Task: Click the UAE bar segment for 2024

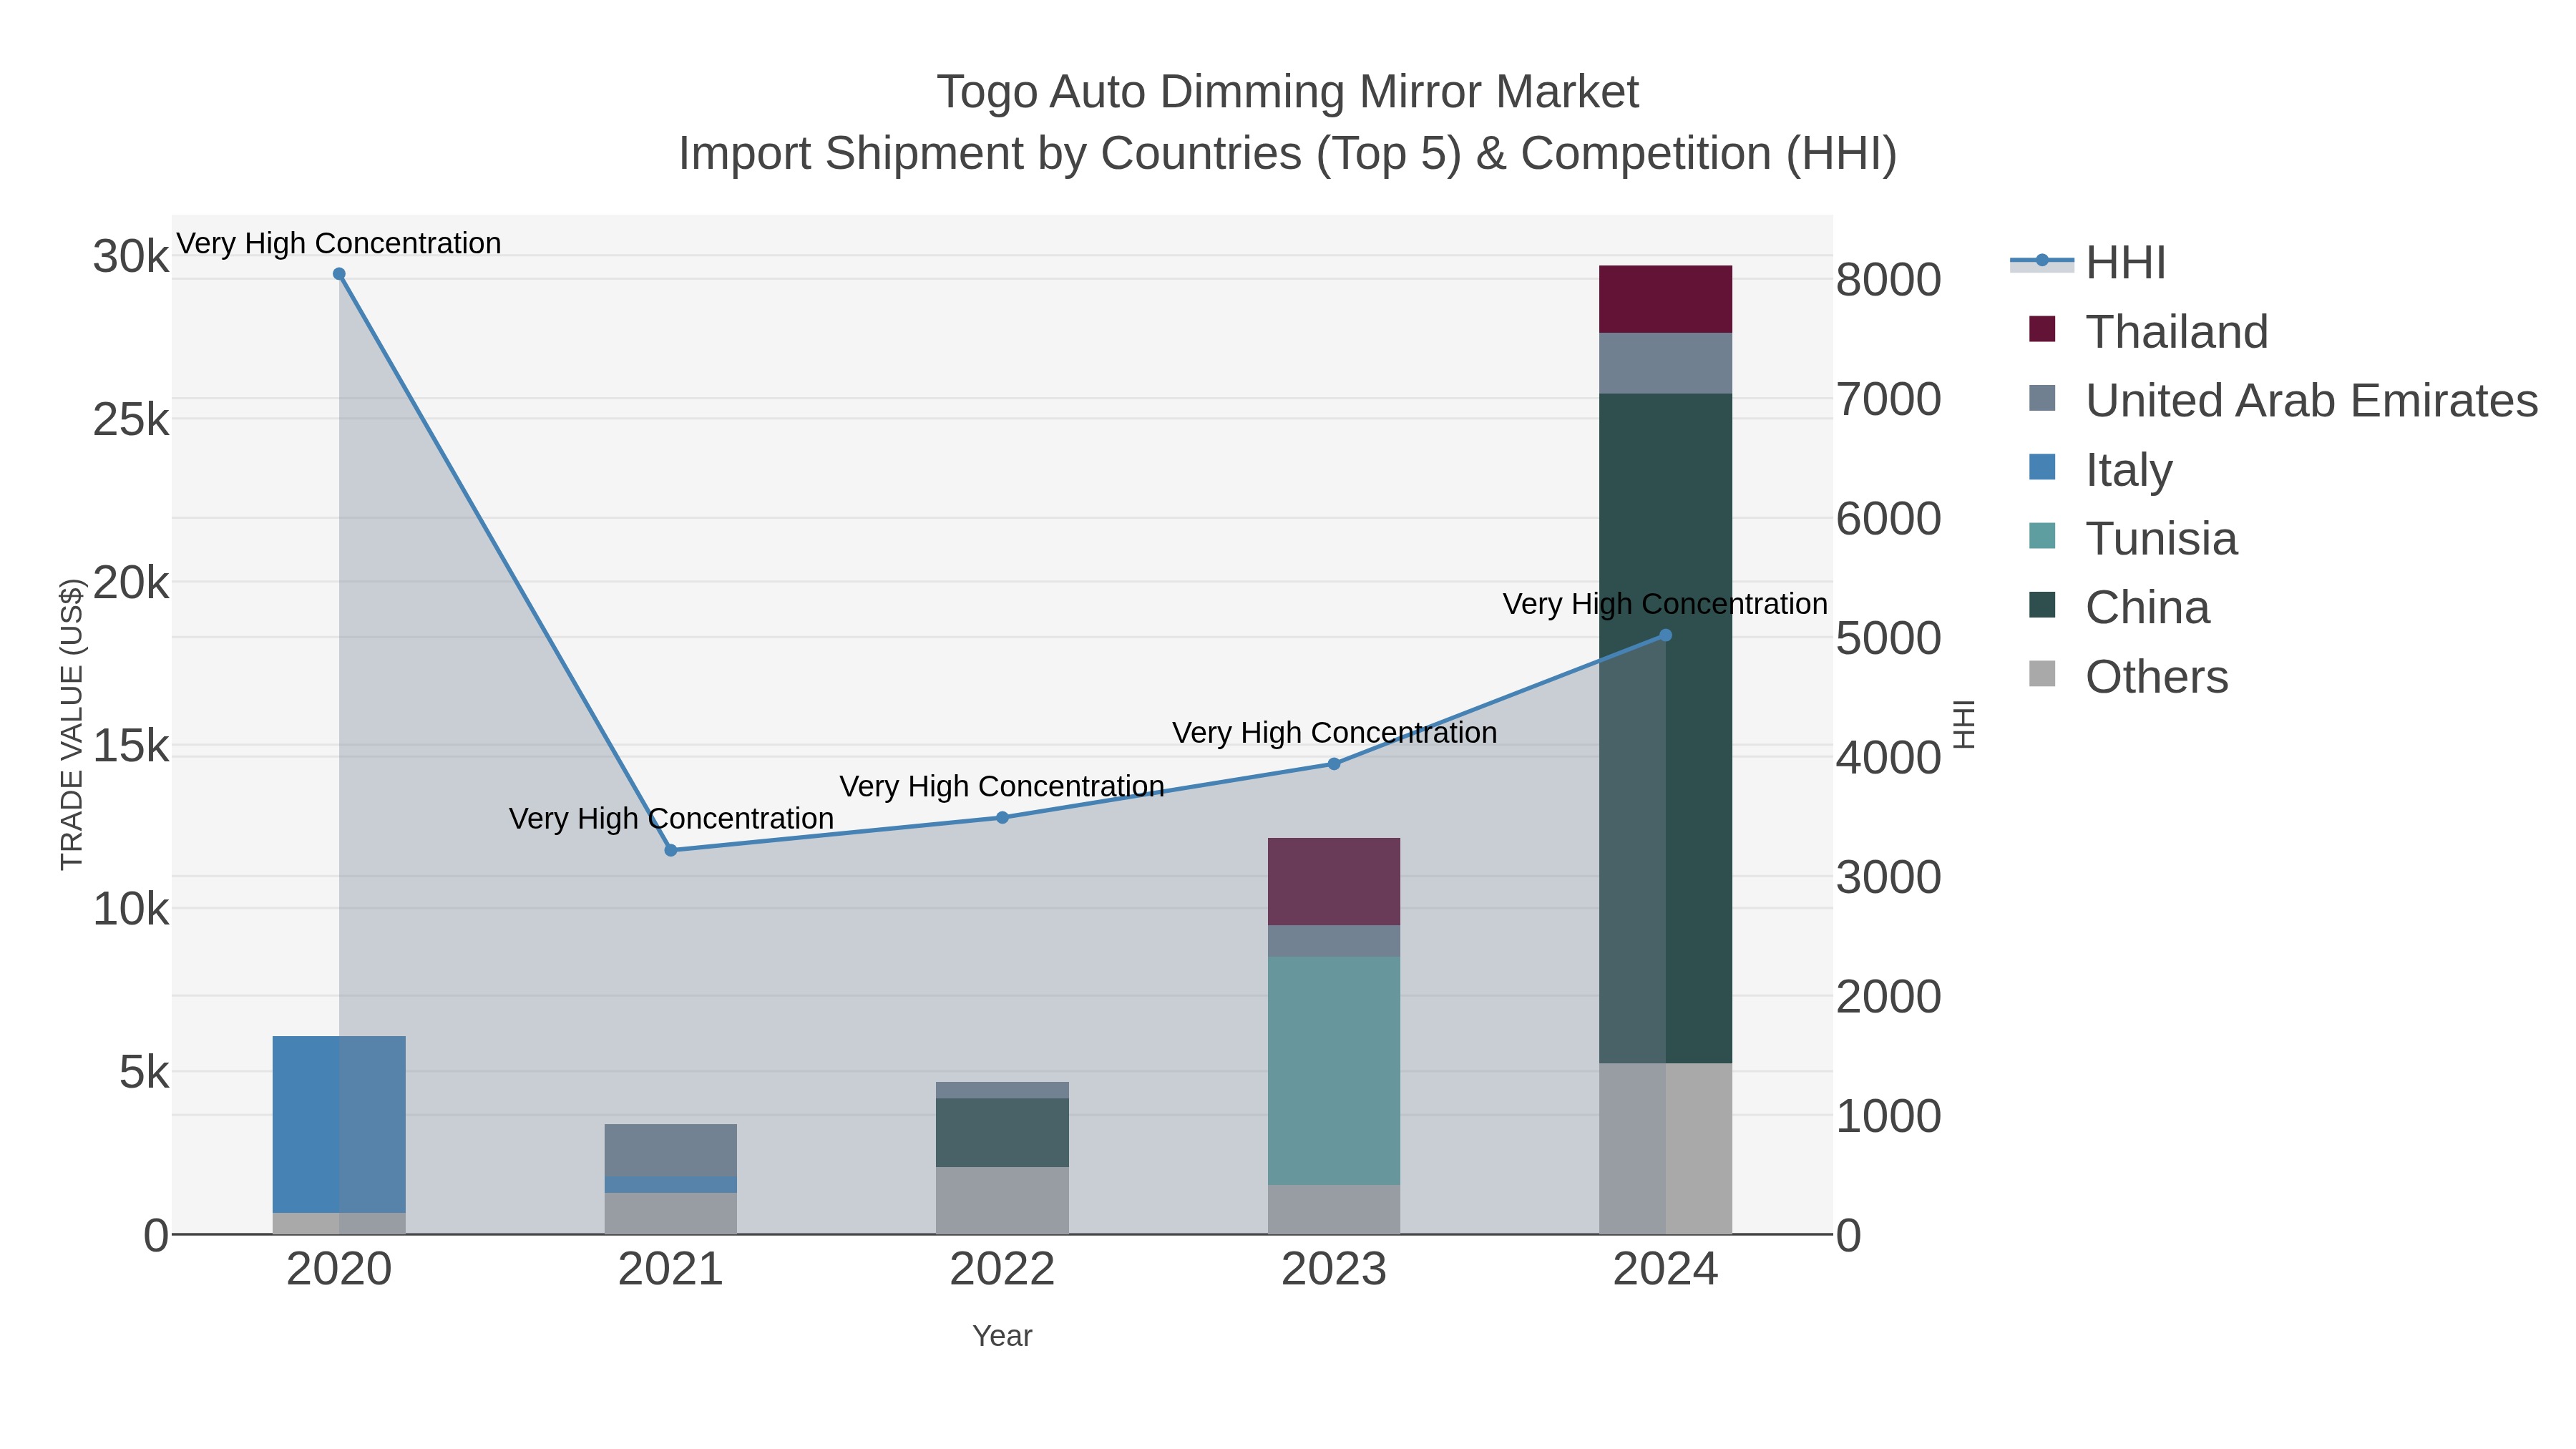Action: pos(1665,363)
